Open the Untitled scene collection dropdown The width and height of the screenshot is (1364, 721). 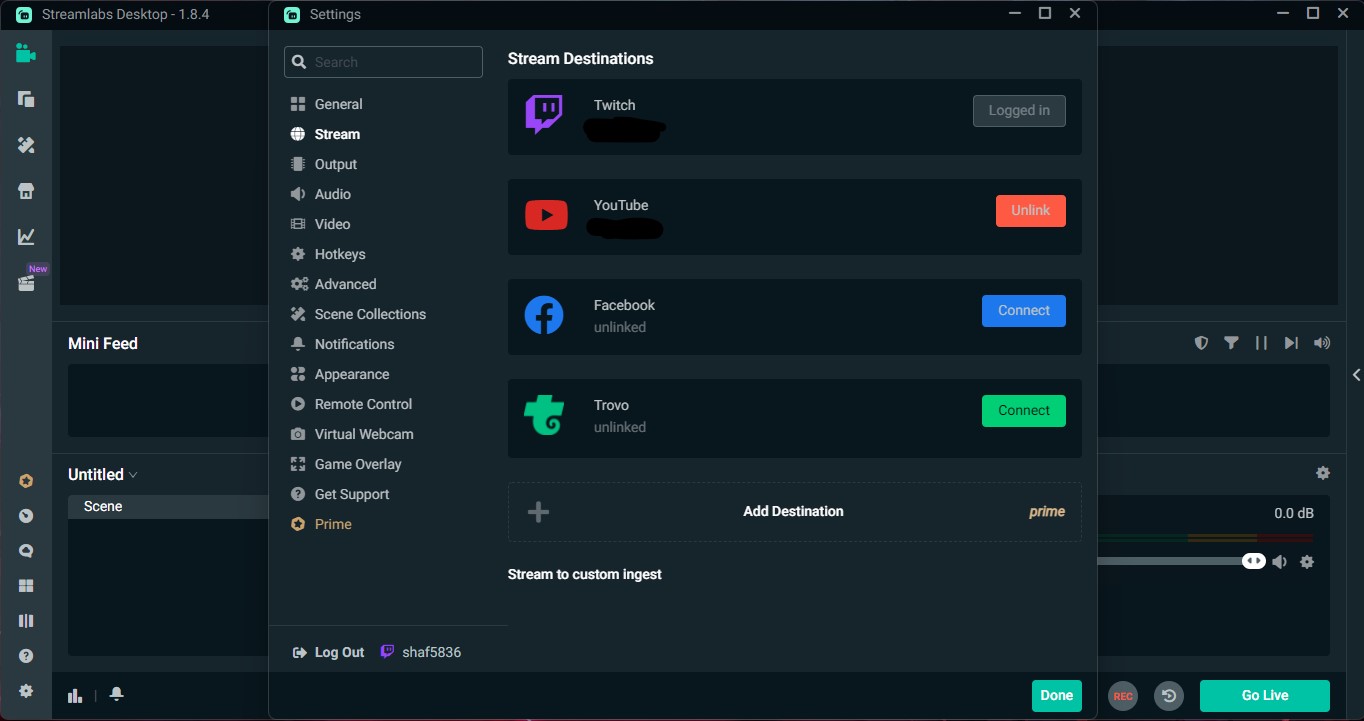(x=103, y=475)
